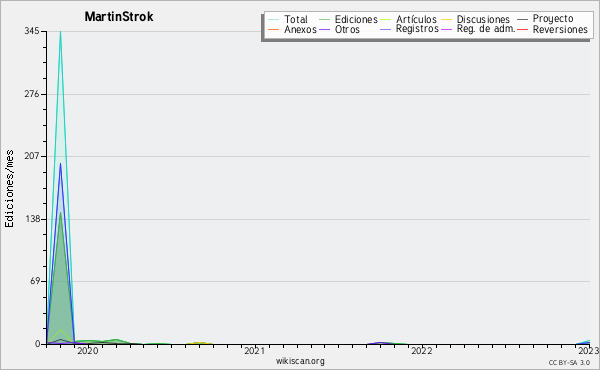Select the Ediciones legend entry
Image resolution: width=600 pixels, height=370 pixels.
pos(356,19)
